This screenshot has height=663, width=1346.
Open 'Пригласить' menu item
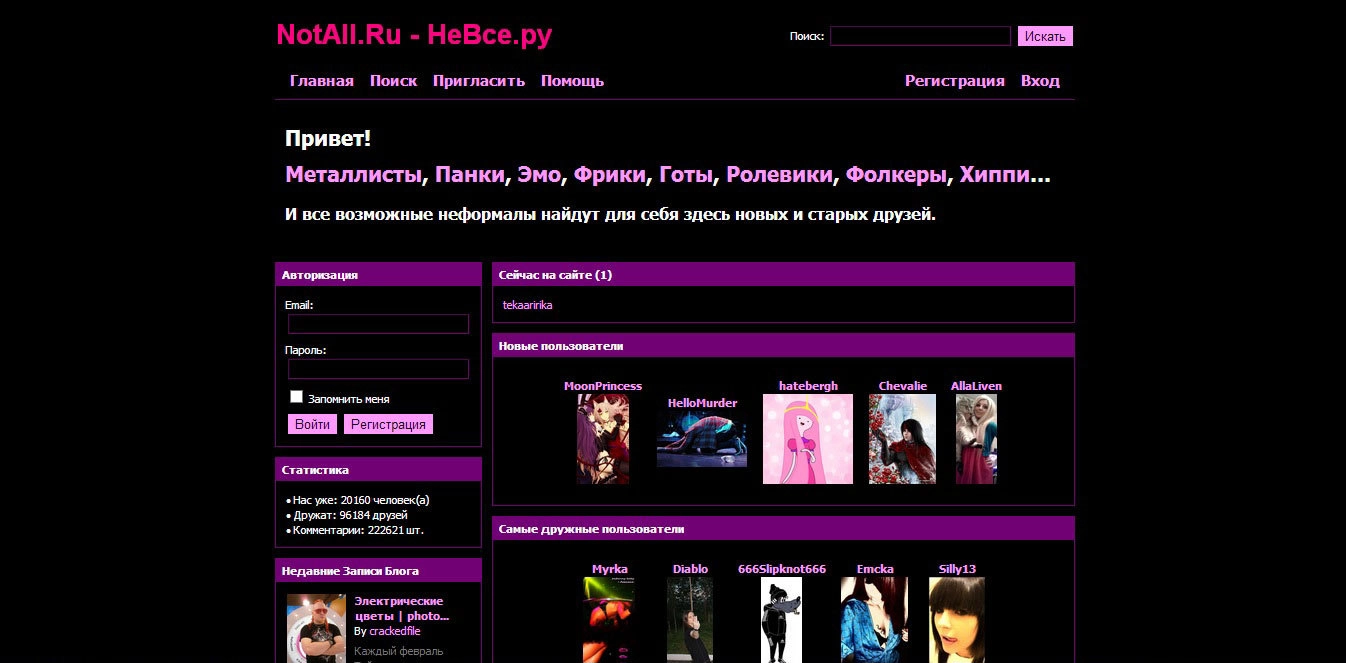478,81
